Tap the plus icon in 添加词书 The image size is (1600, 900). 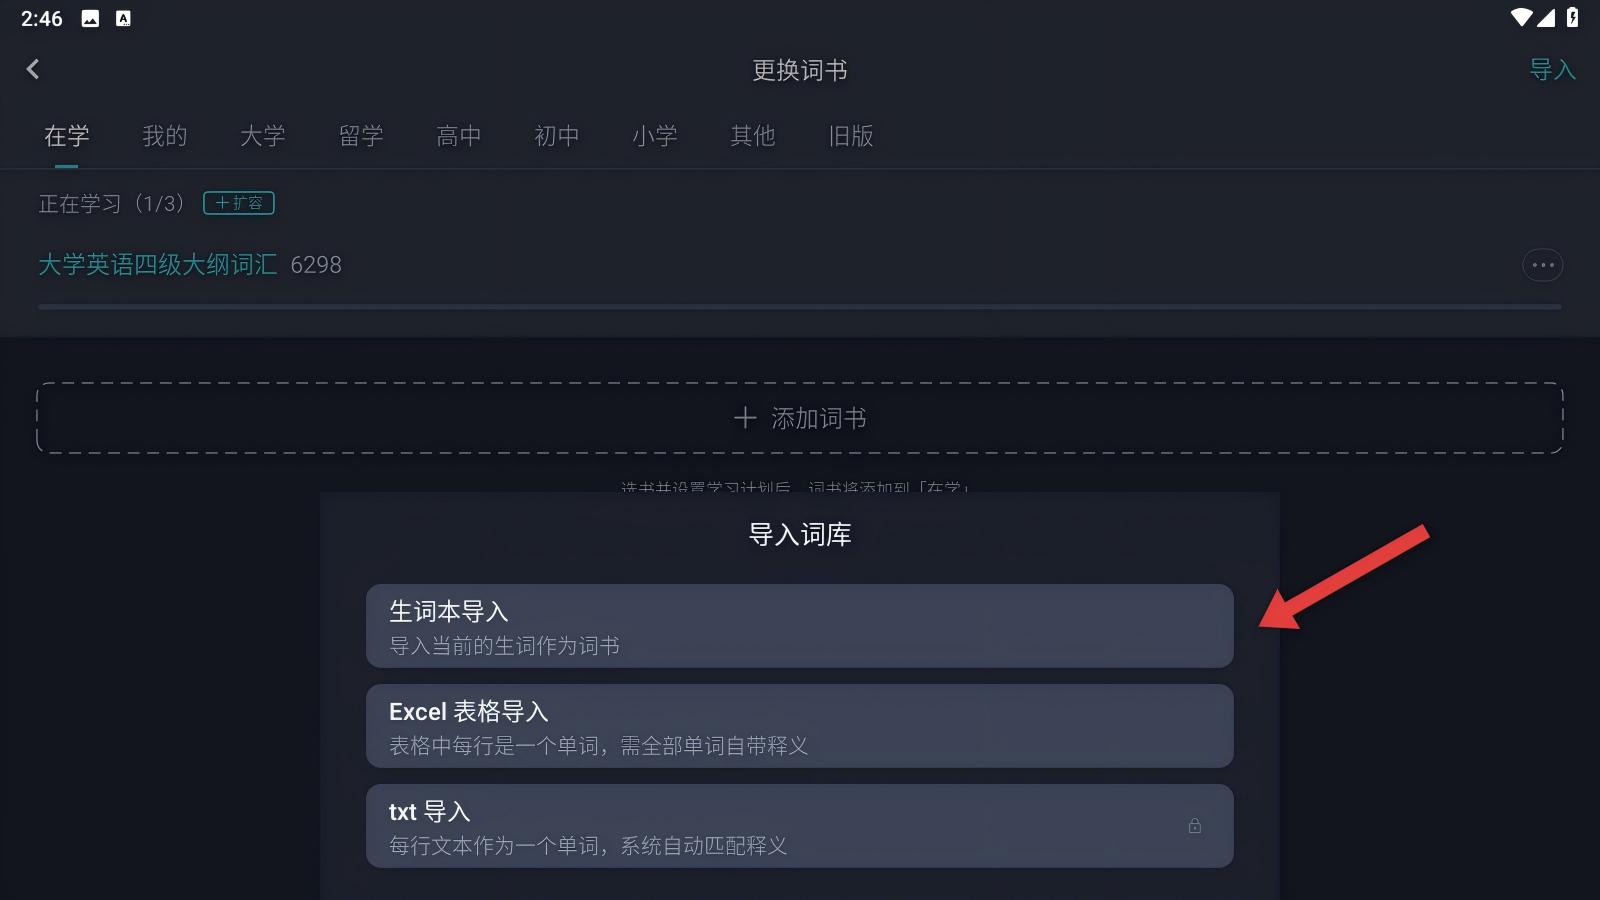coord(745,418)
